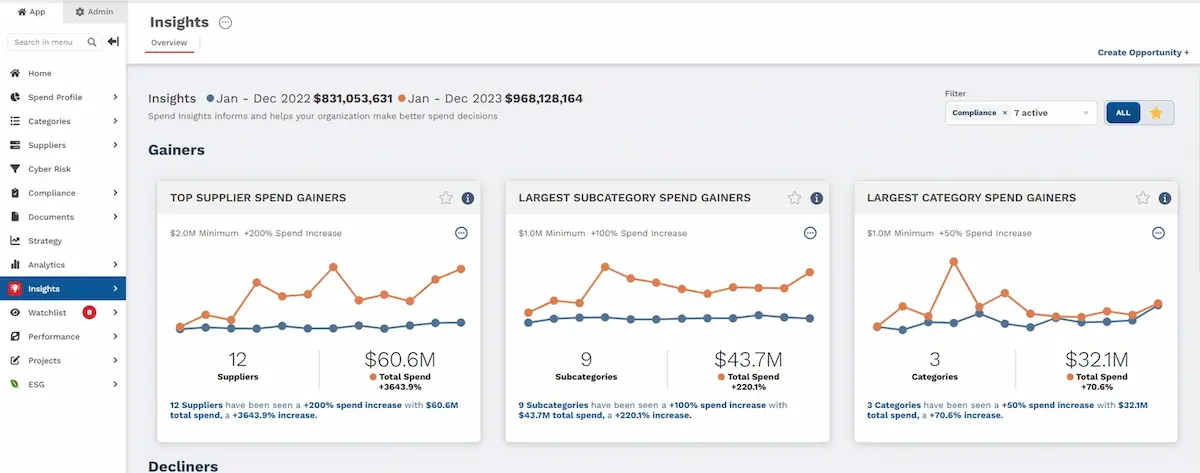1200x473 pixels.
Task: Open ellipsis menu in Top Supplier Spend Gainers
Action: tap(461, 233)
